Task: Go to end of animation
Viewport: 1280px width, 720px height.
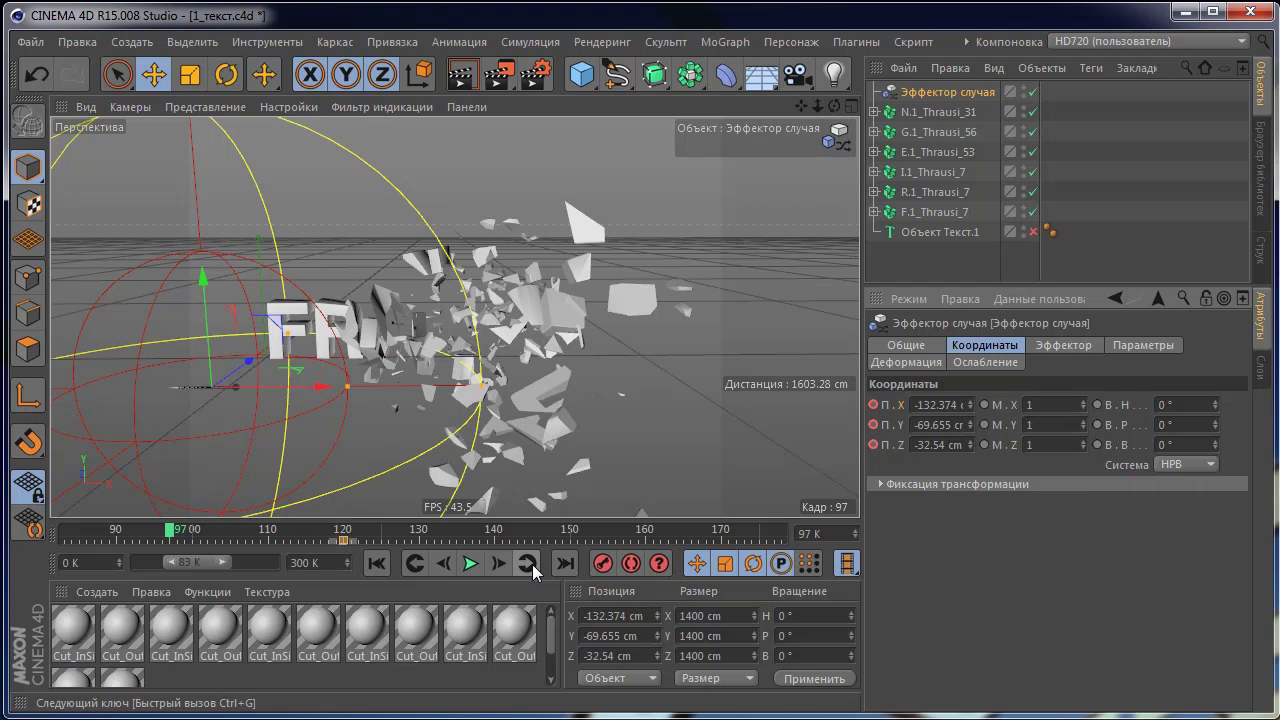Action: 565,564
